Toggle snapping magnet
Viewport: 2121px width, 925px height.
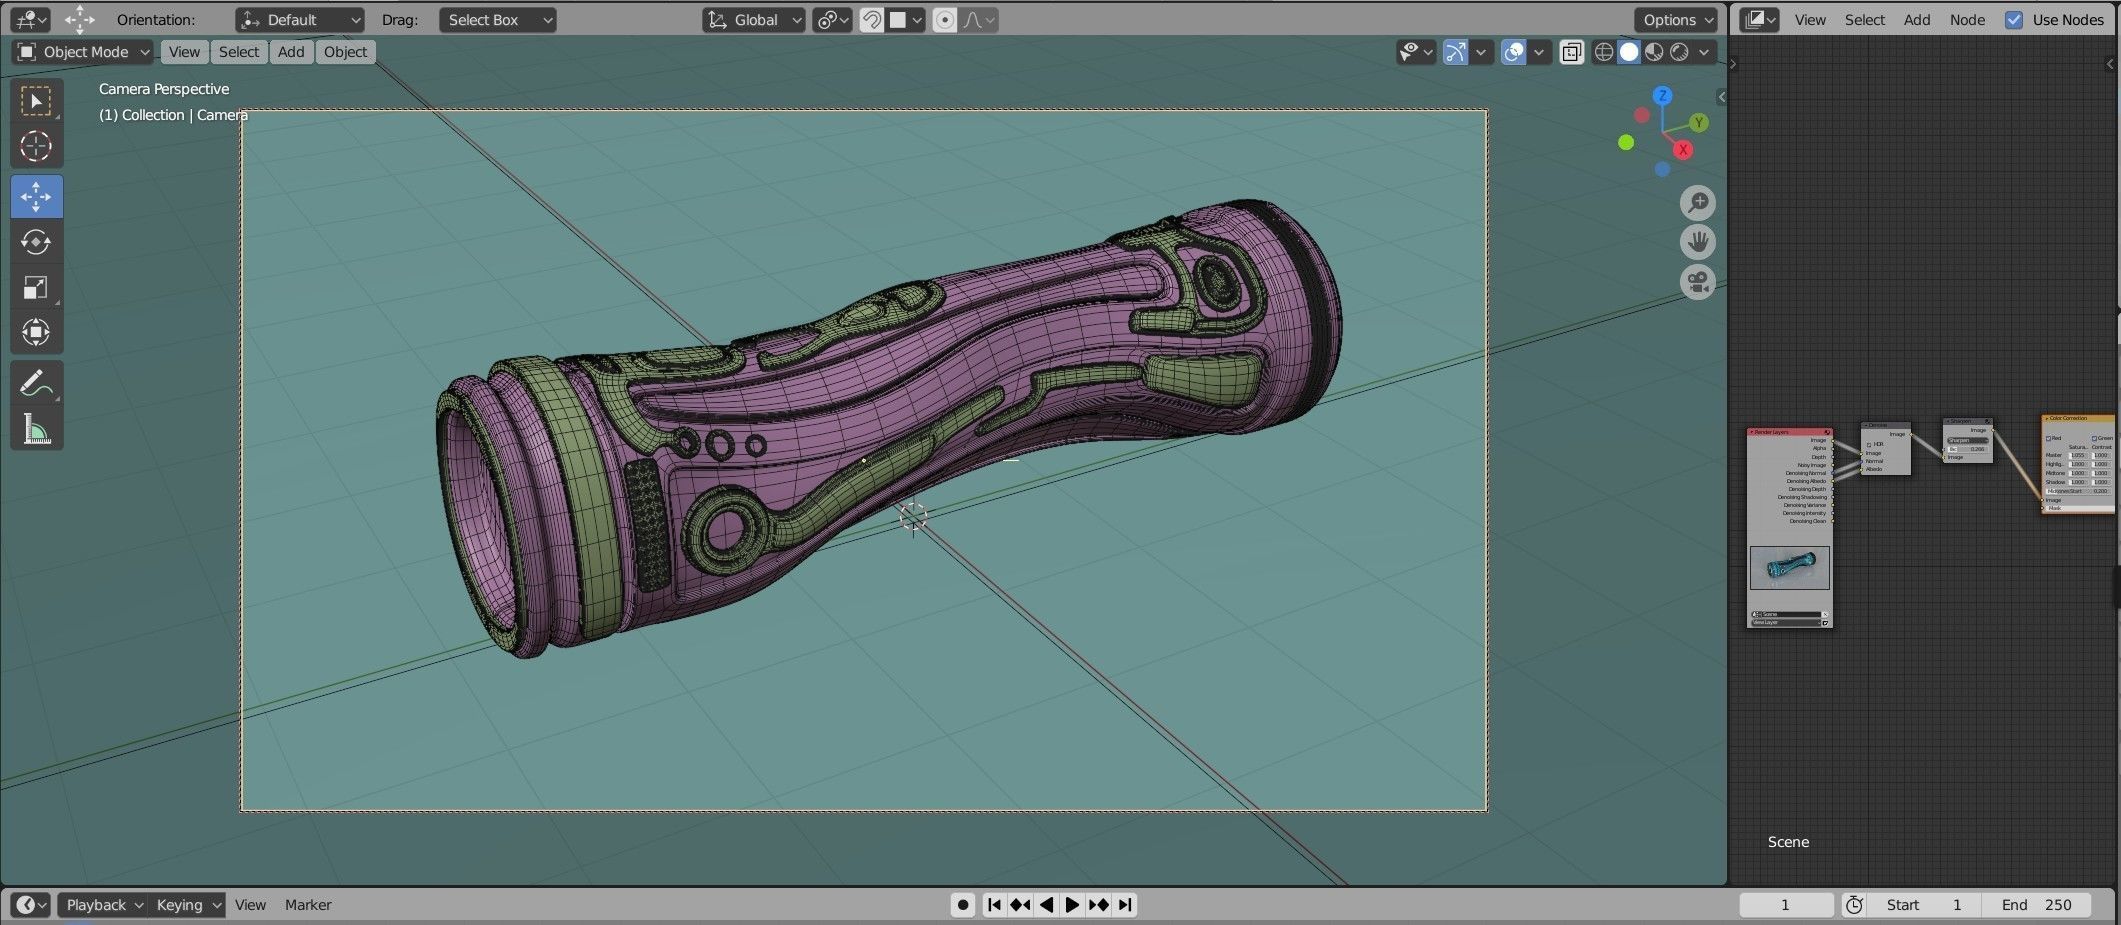coord(872,19)
